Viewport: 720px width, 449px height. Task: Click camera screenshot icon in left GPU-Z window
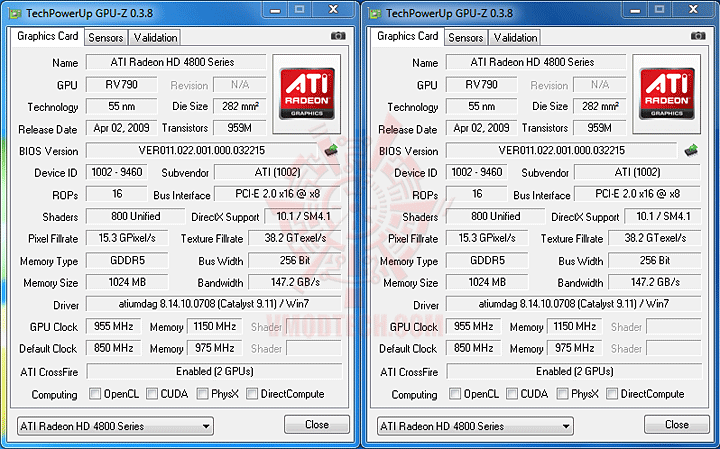click(x=338, y=36)
